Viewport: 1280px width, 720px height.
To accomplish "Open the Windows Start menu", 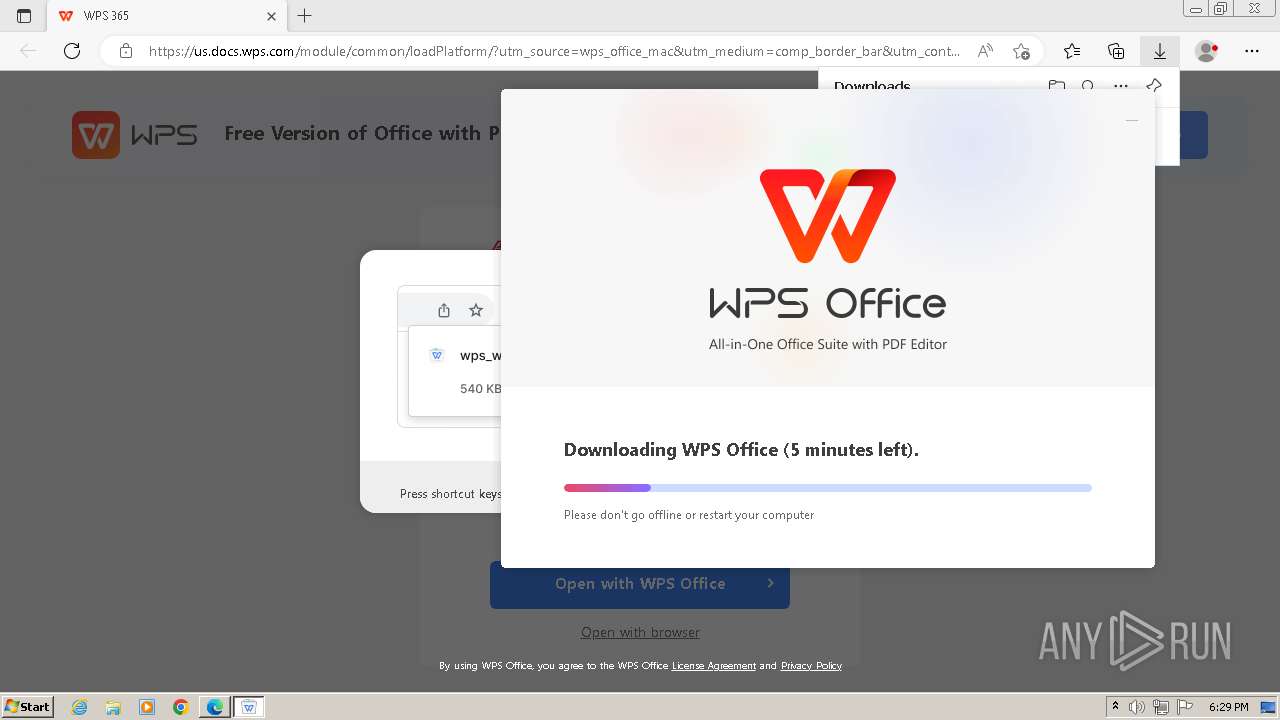I will (x=27, y=706).
